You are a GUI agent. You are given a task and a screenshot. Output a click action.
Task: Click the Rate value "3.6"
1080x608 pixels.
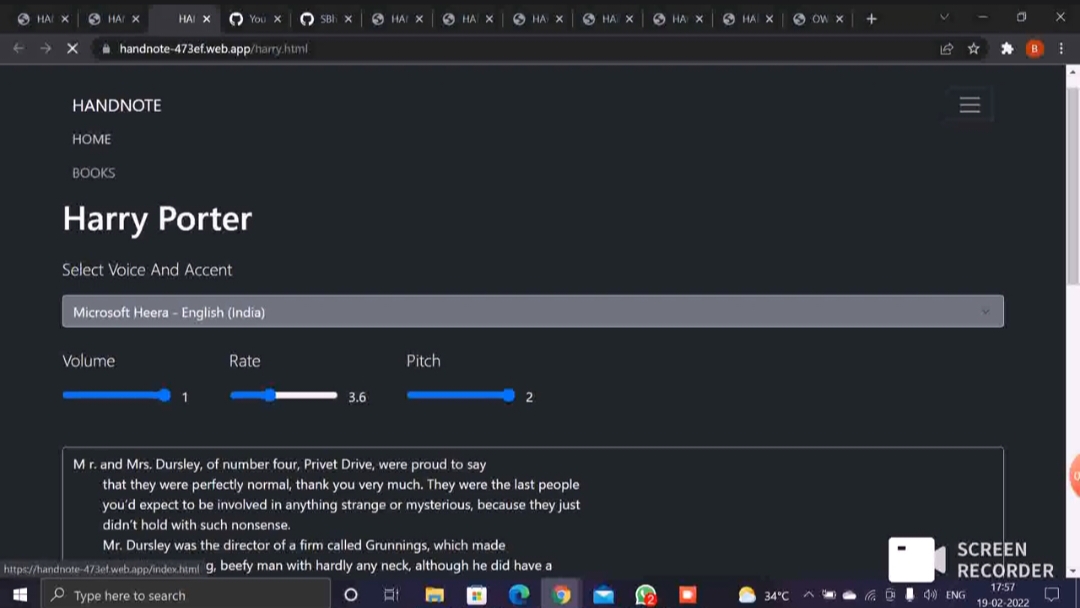coord(357,397)
